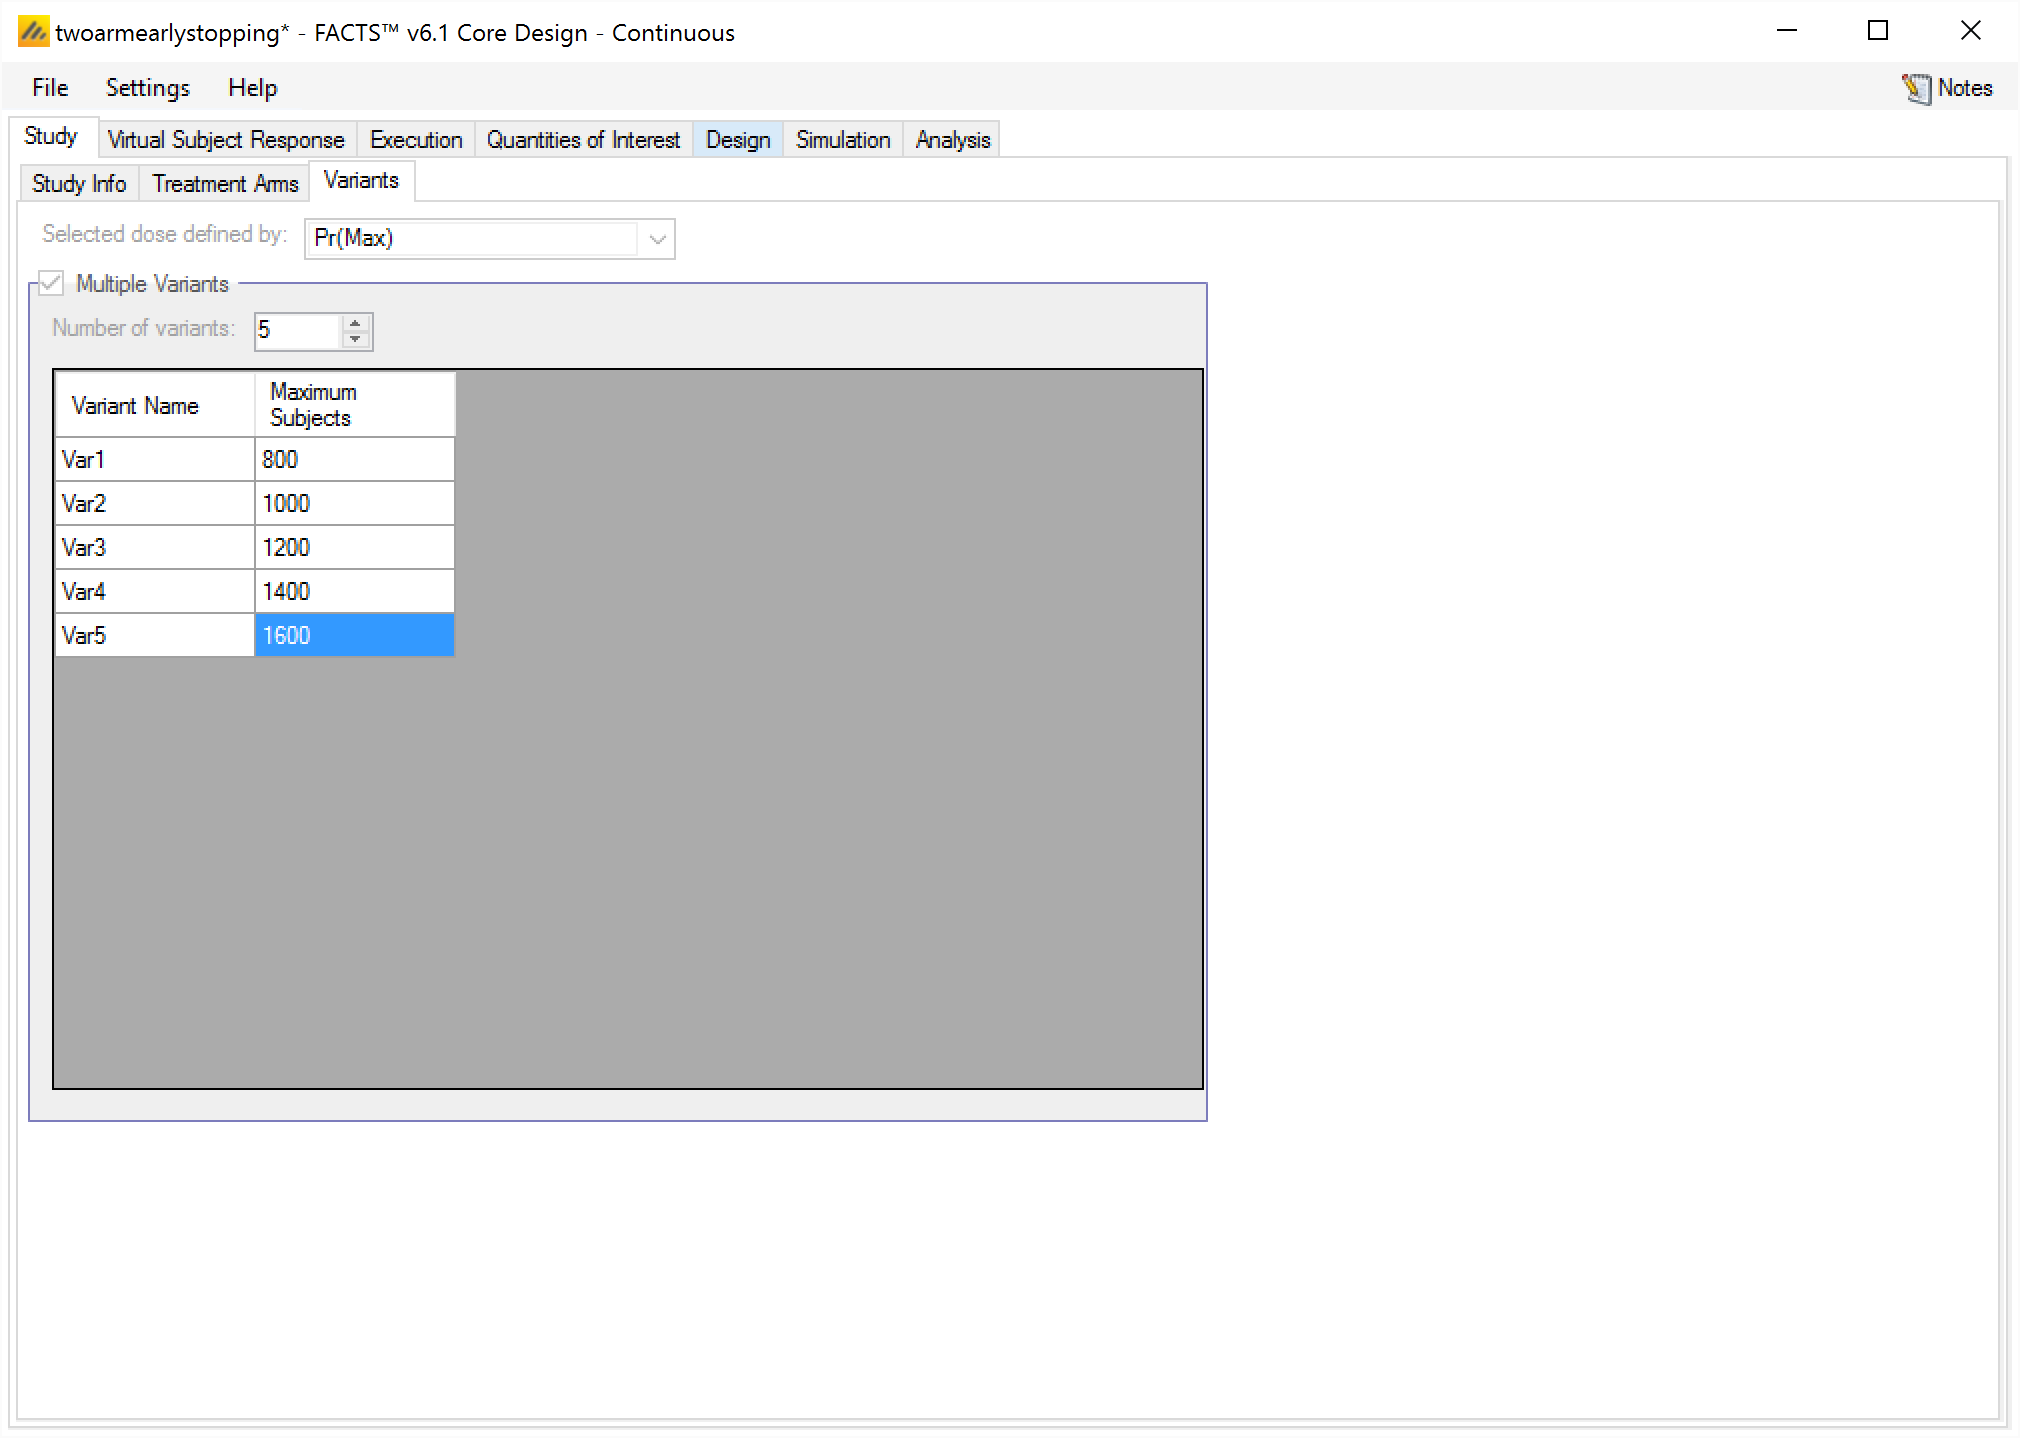Click the FACTS application title icon

coord(32,32)
